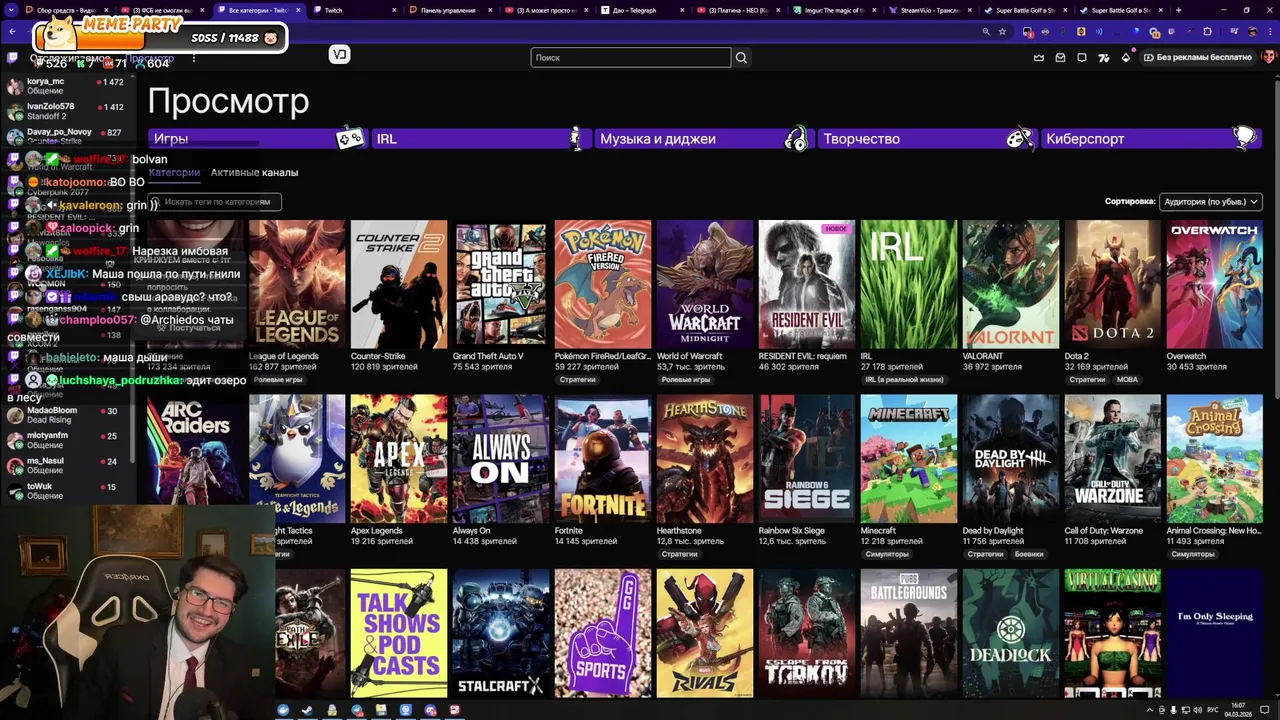Image resolution: width=1280 pixels, height=720 pixels.
Task: Open the Windows notification center icon
Action: pyautogui.click(x=1266, y=710)
